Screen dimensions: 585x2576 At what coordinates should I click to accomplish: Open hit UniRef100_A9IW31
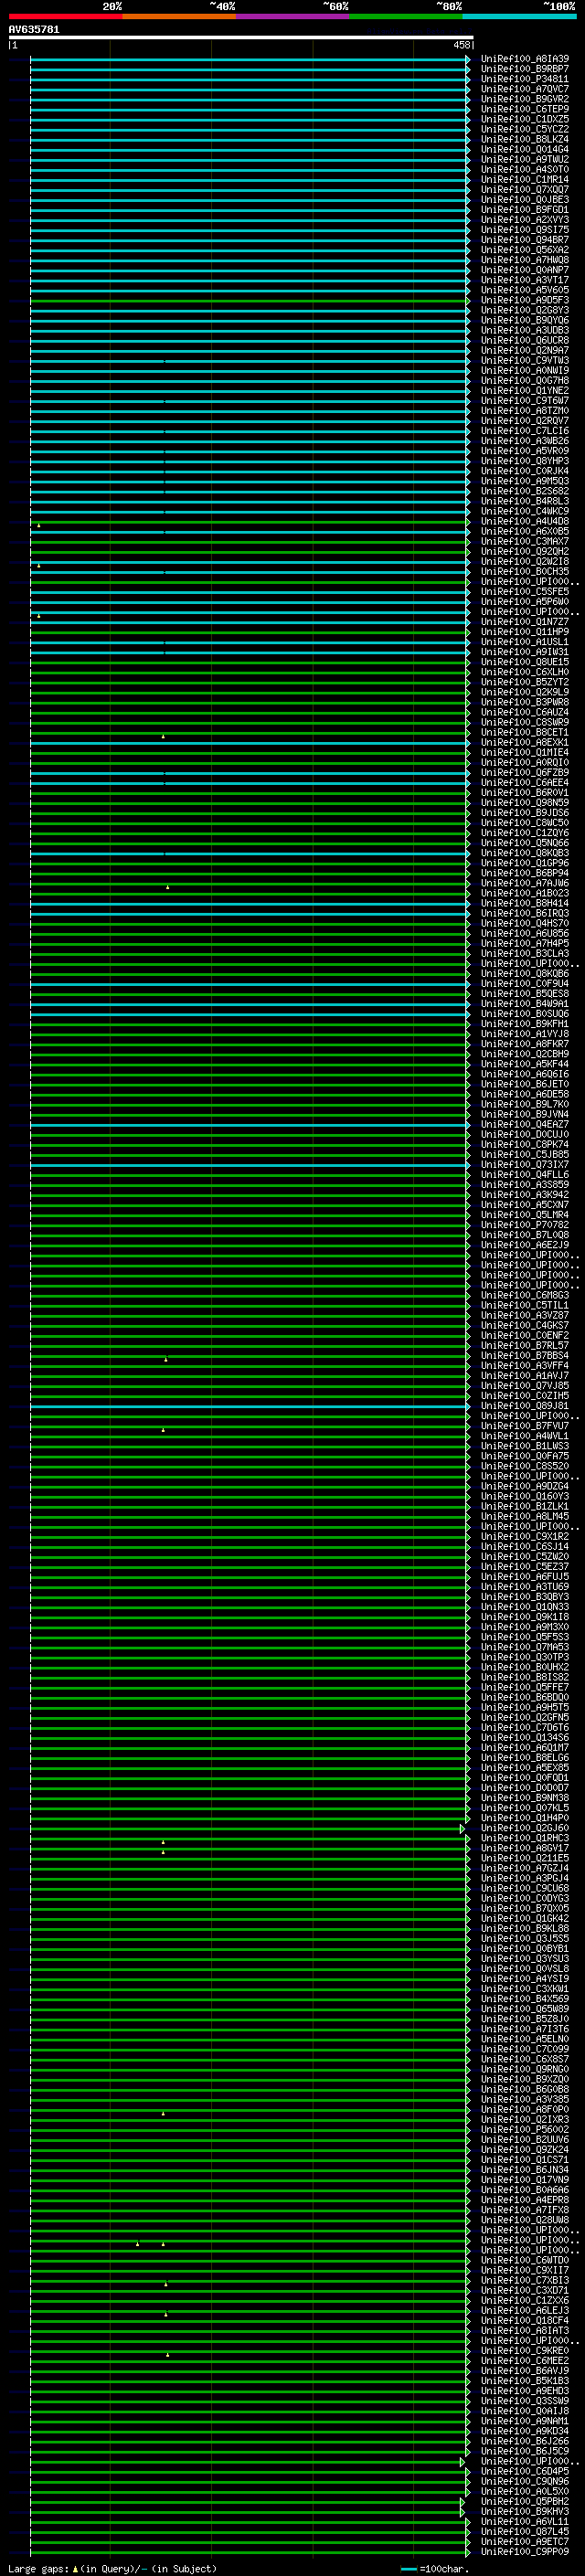[x=524, y=652]
